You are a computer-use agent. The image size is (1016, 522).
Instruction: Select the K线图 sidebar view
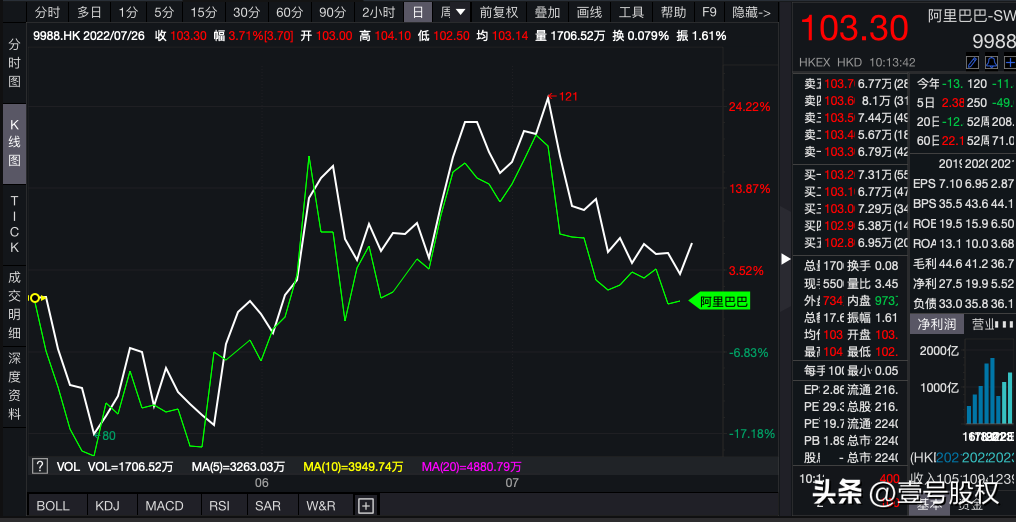[14, 143]
